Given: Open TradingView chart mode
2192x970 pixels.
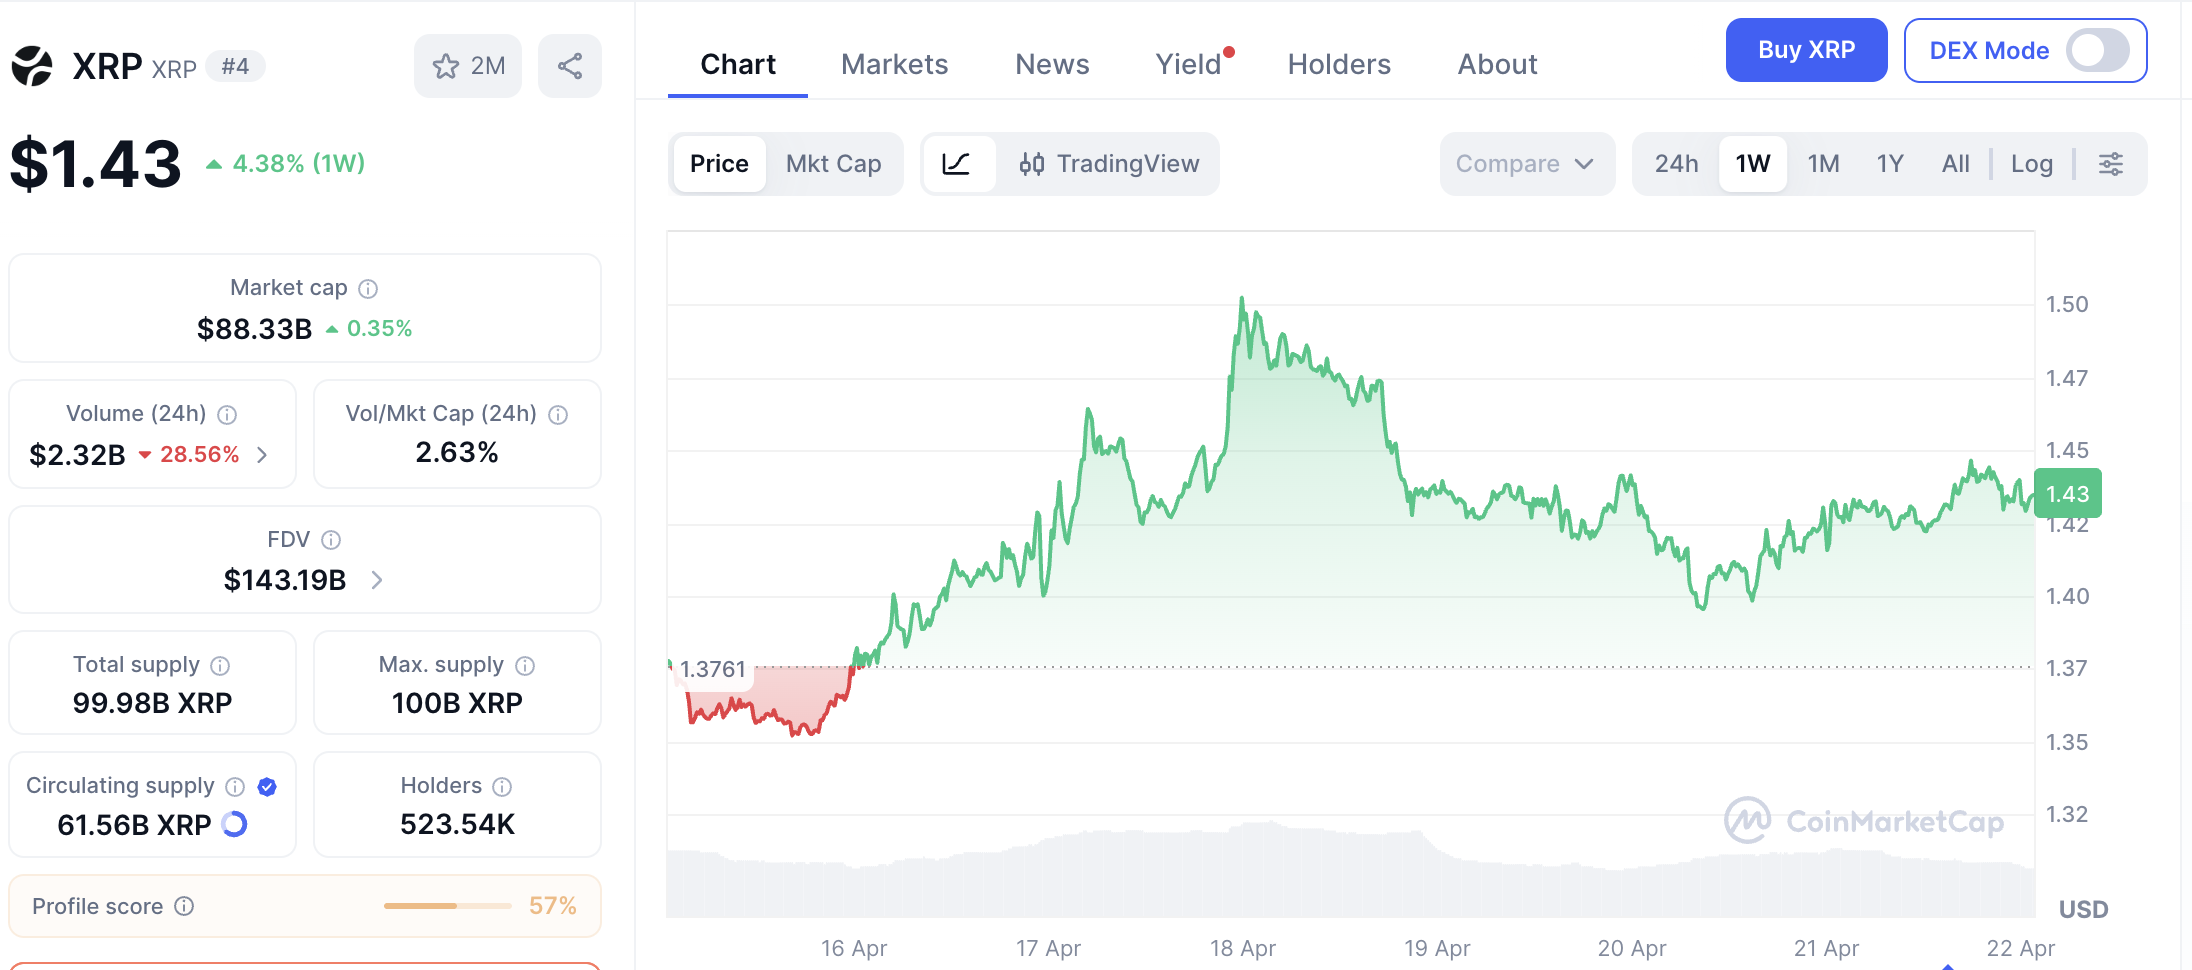Looking at the screenshot, I should coord(1109,164).
